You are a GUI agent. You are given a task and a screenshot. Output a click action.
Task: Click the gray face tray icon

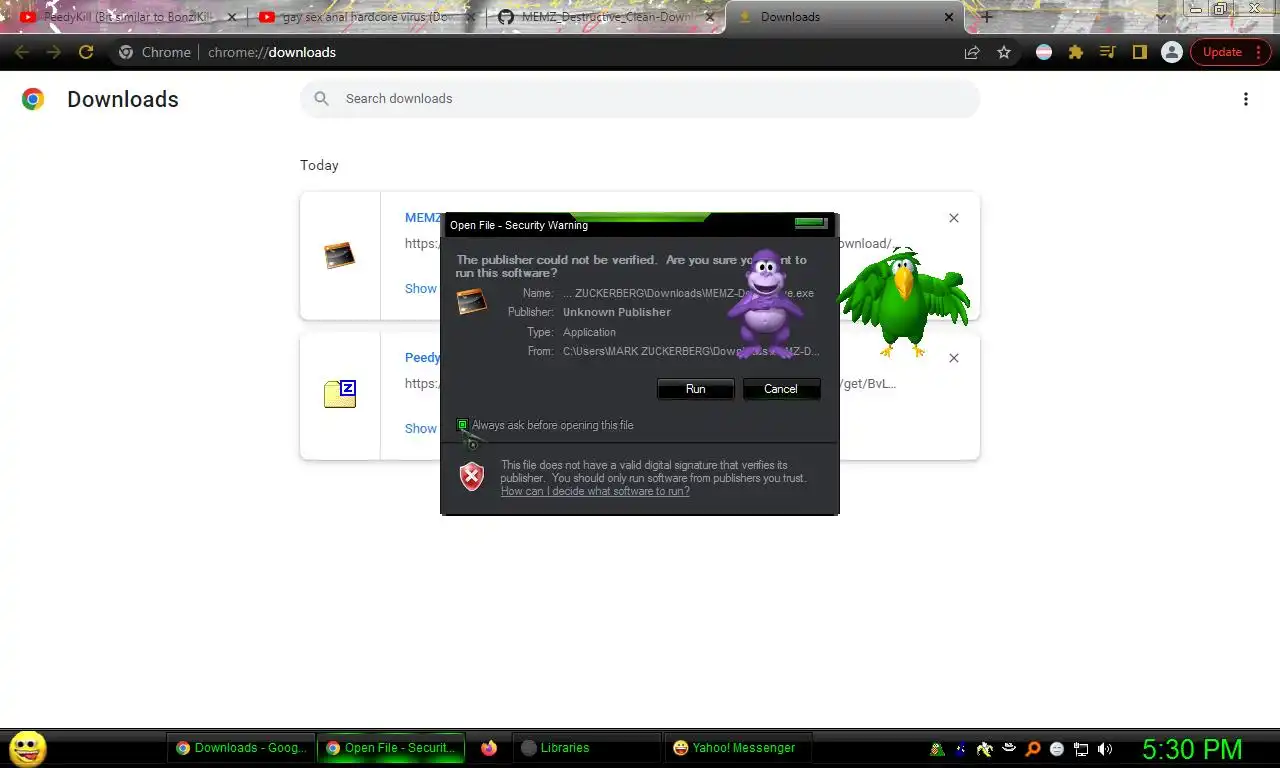coord(1057,749)
